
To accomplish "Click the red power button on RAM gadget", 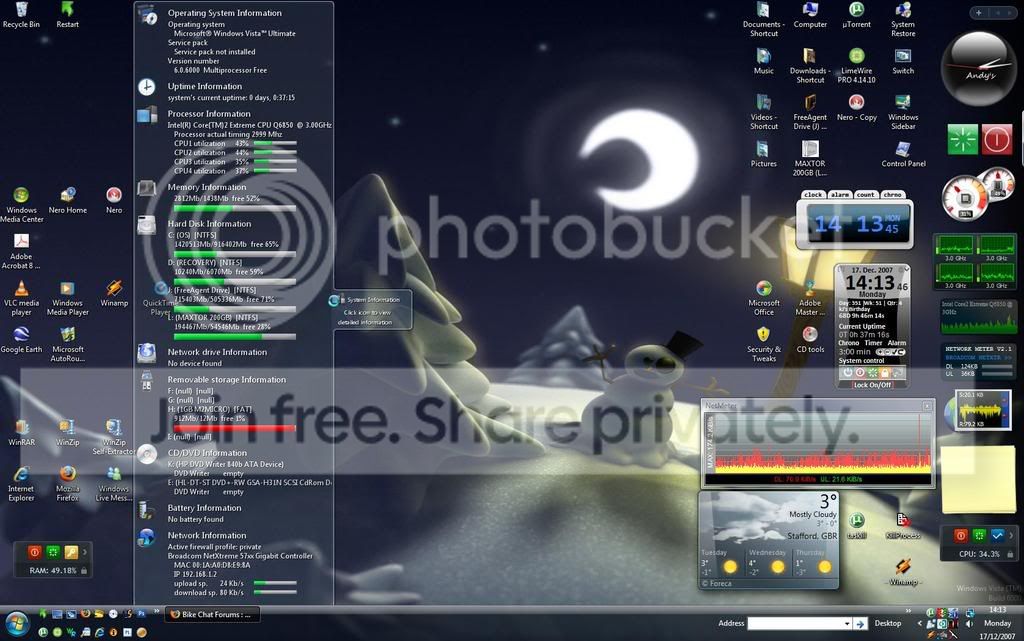I will click(x=35, y=552).
